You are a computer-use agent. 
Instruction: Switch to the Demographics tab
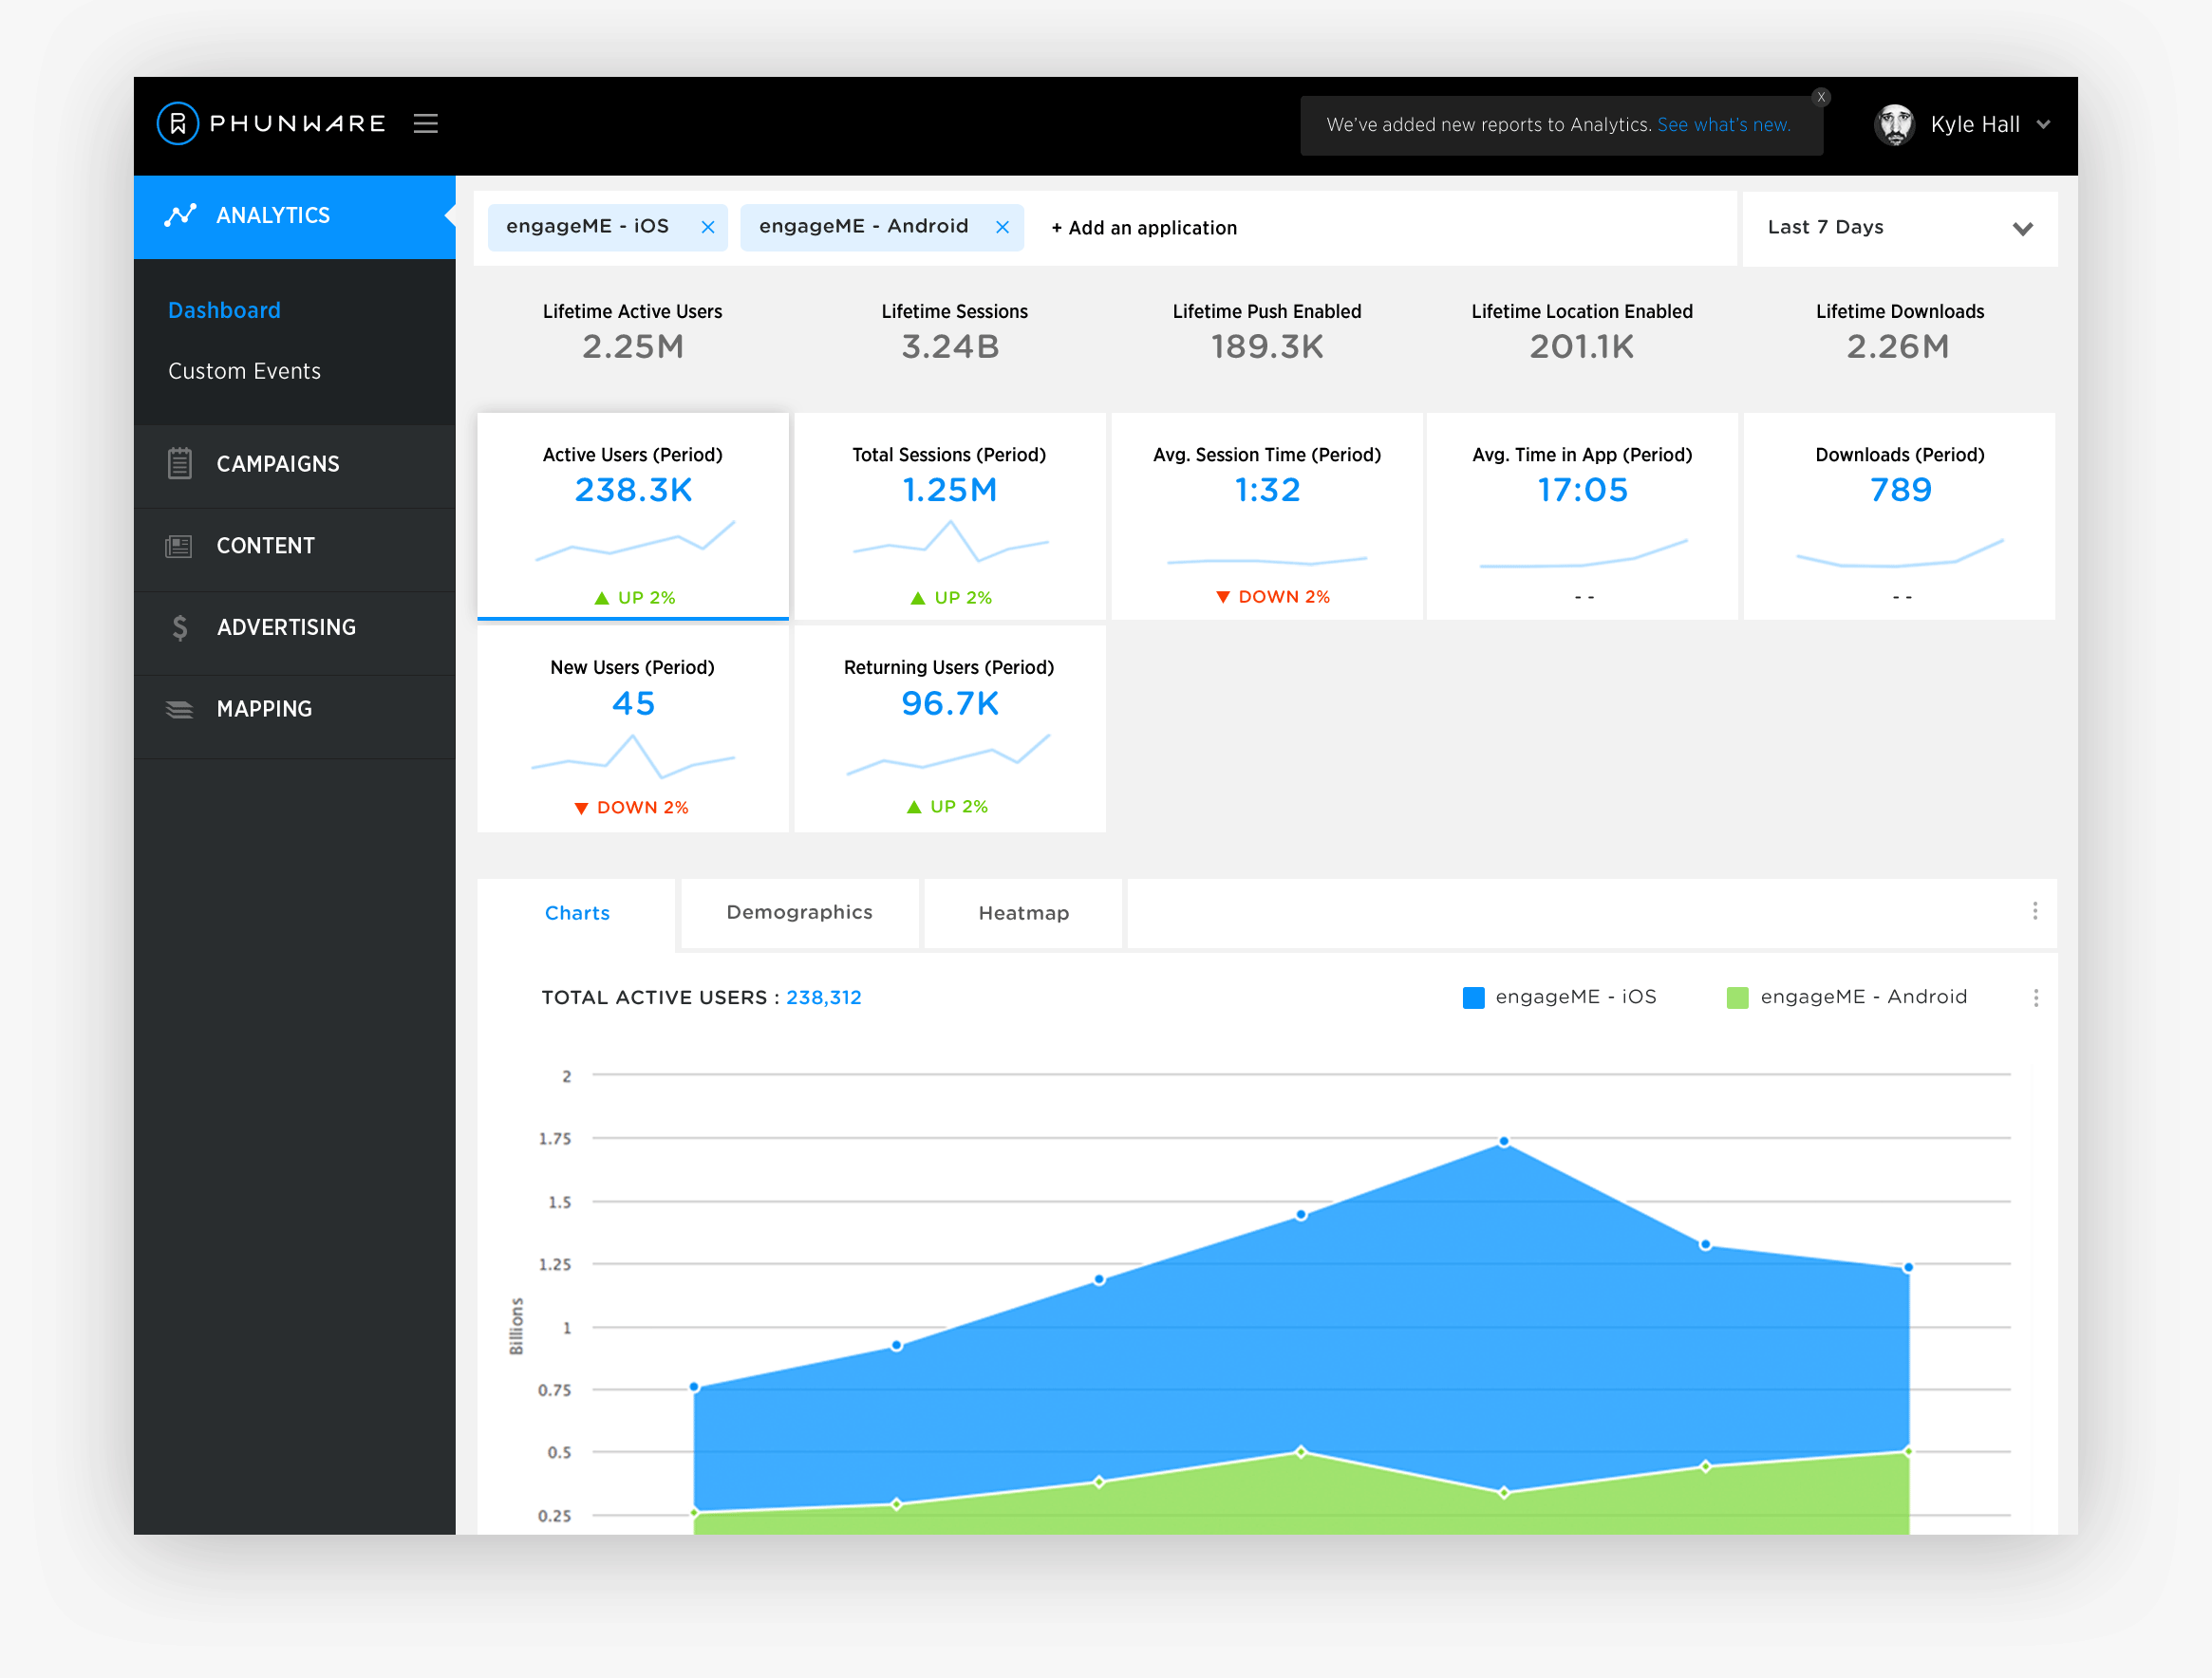[800, 912]
